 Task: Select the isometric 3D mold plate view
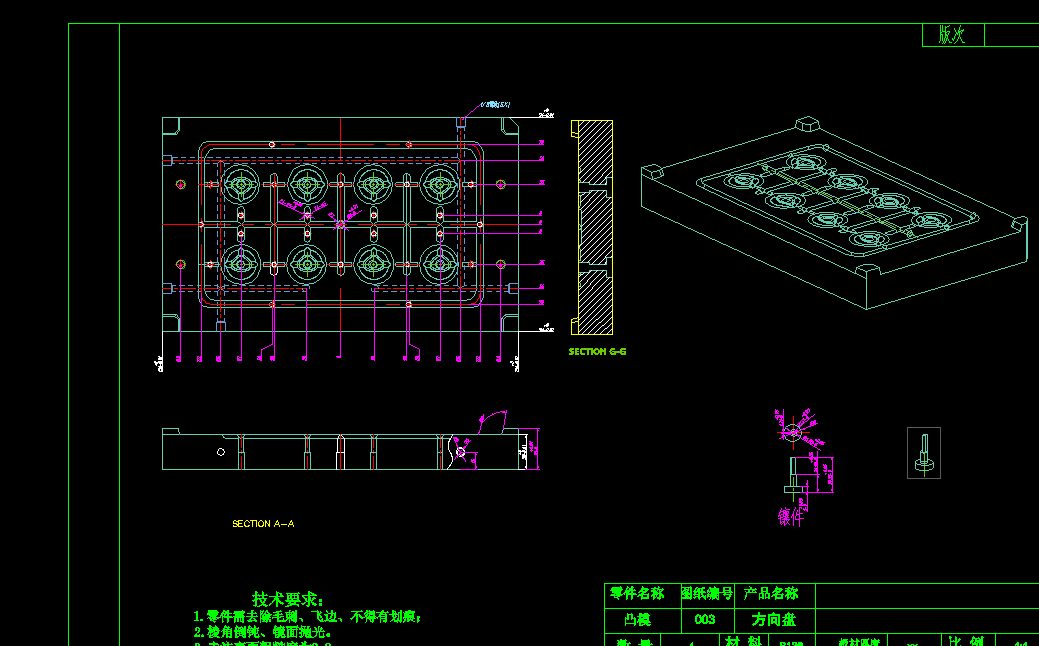tap(834, 213)
